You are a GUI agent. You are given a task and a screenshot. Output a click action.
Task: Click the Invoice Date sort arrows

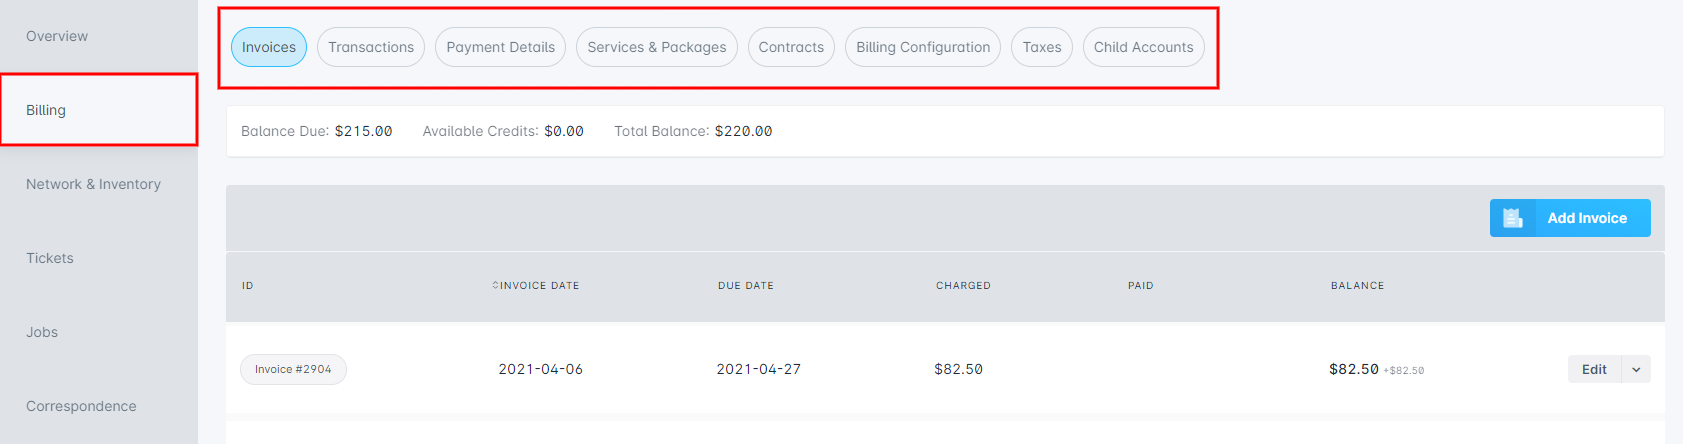coord(495,286)
